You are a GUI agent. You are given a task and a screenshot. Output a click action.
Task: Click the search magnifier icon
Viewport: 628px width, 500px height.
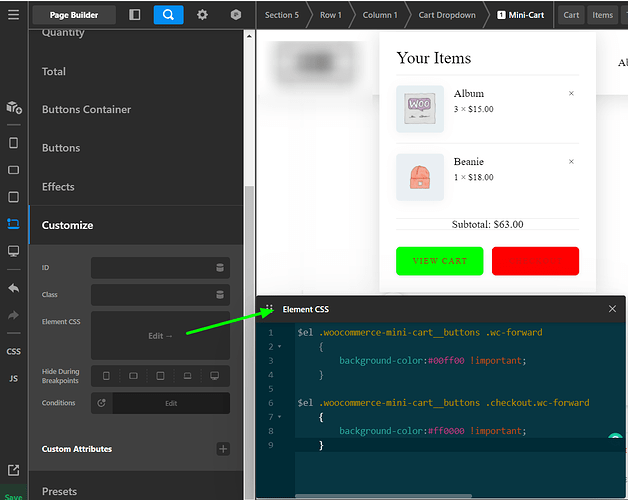pyautogui.click(x=168, y=15)
